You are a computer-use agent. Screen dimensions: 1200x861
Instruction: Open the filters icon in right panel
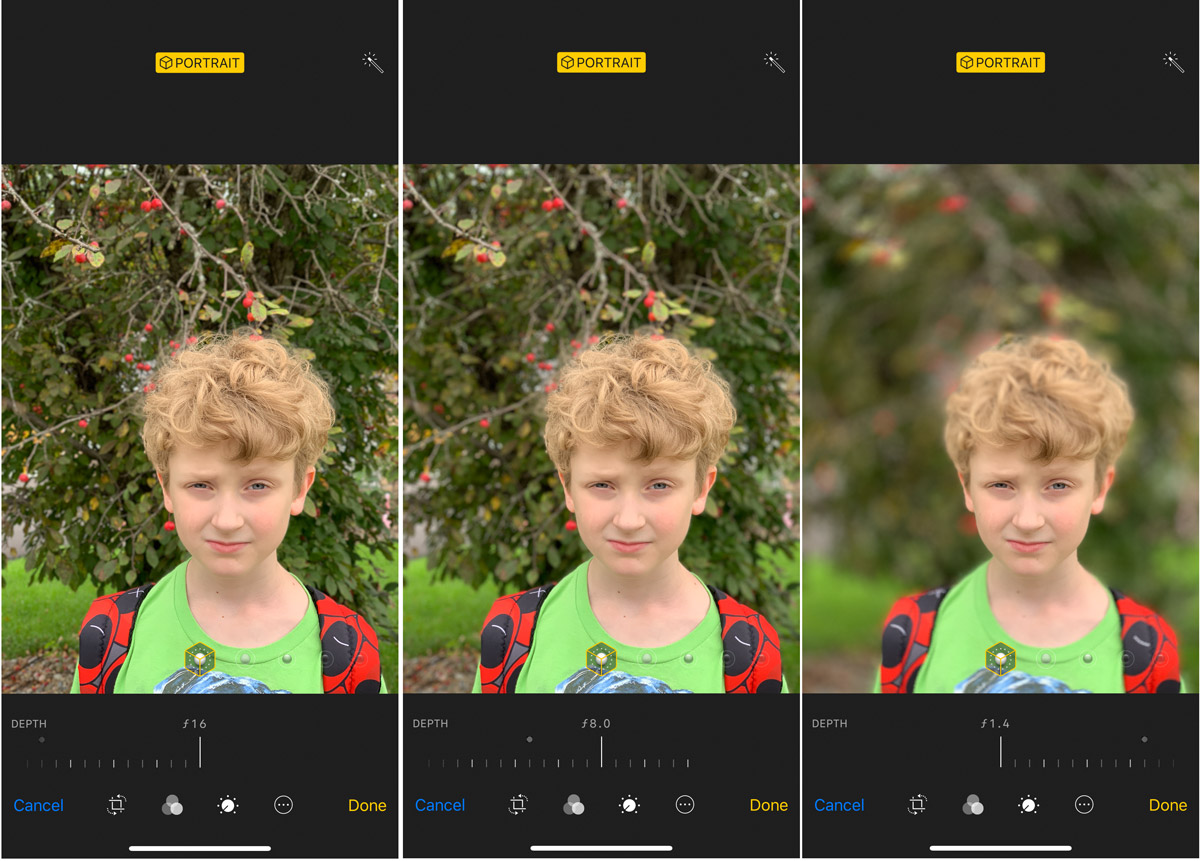[x=973, y=805]
